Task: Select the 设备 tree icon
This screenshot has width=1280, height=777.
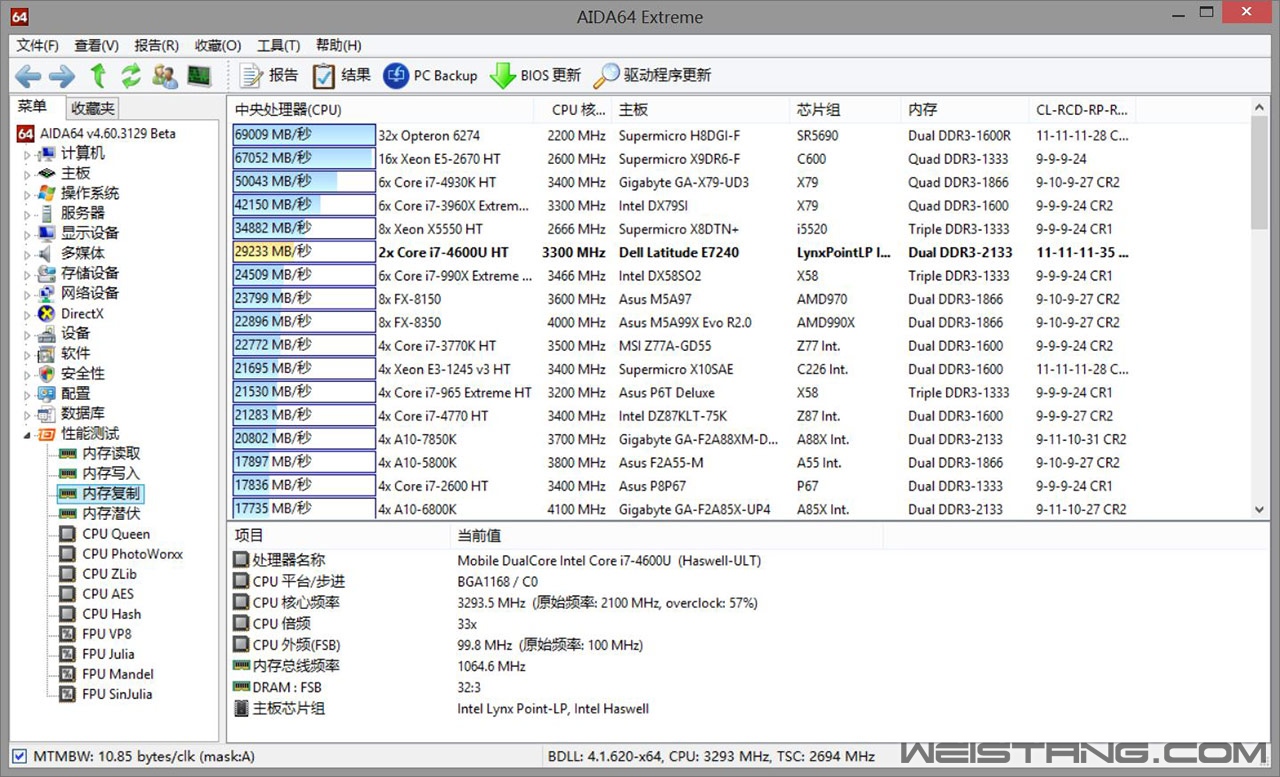Action: (x=46, y=333)
